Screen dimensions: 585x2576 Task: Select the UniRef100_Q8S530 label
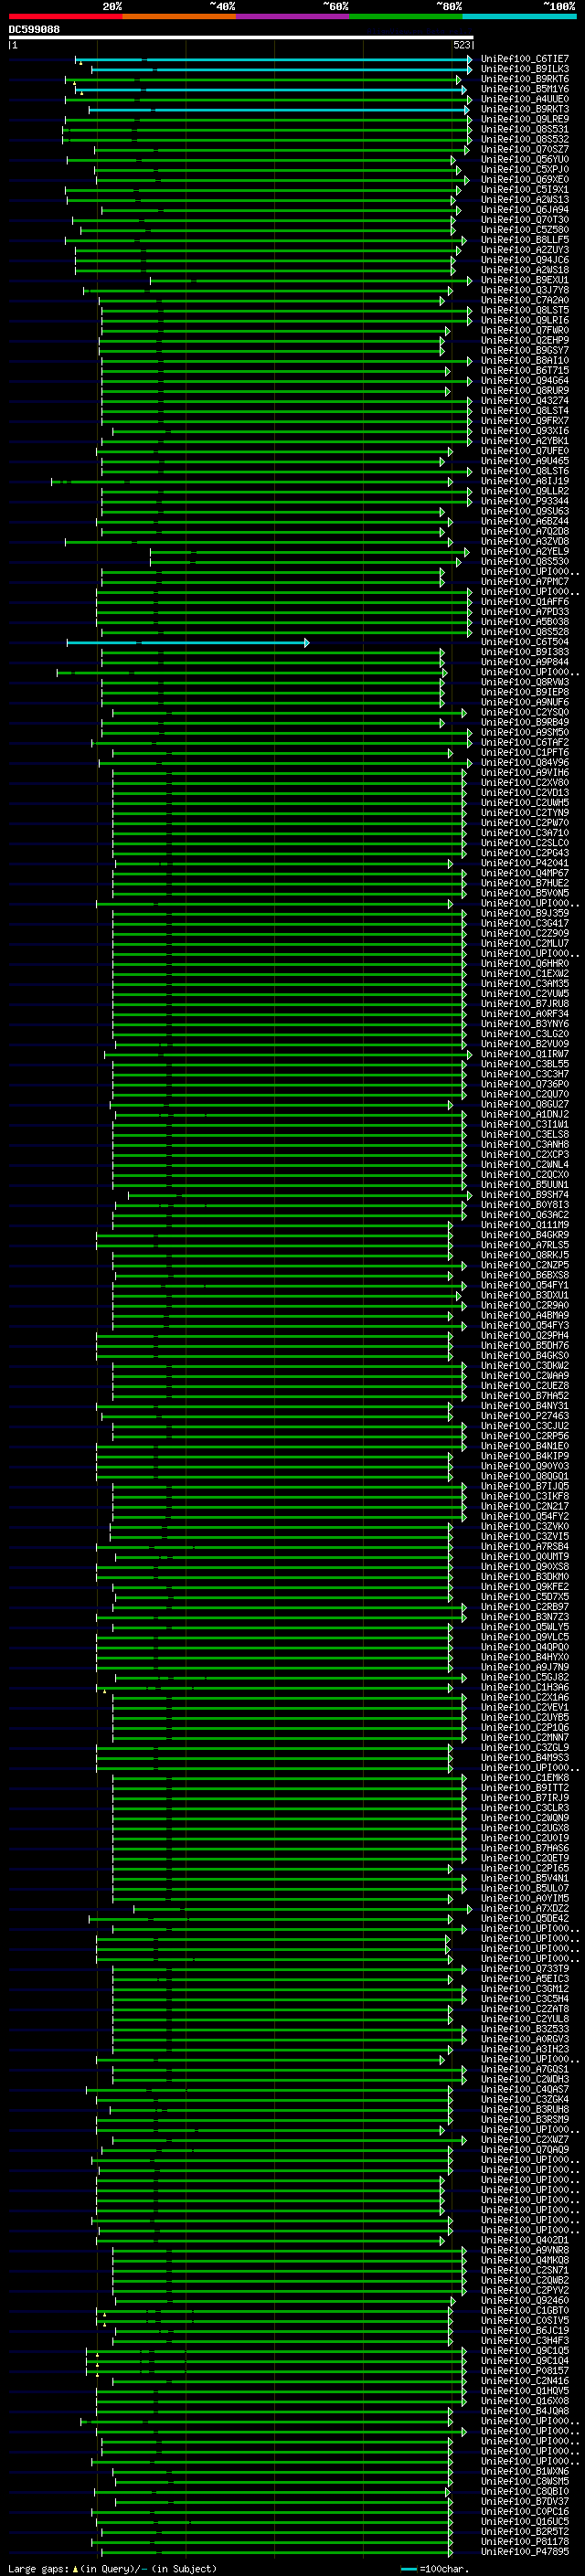(525, 561)
